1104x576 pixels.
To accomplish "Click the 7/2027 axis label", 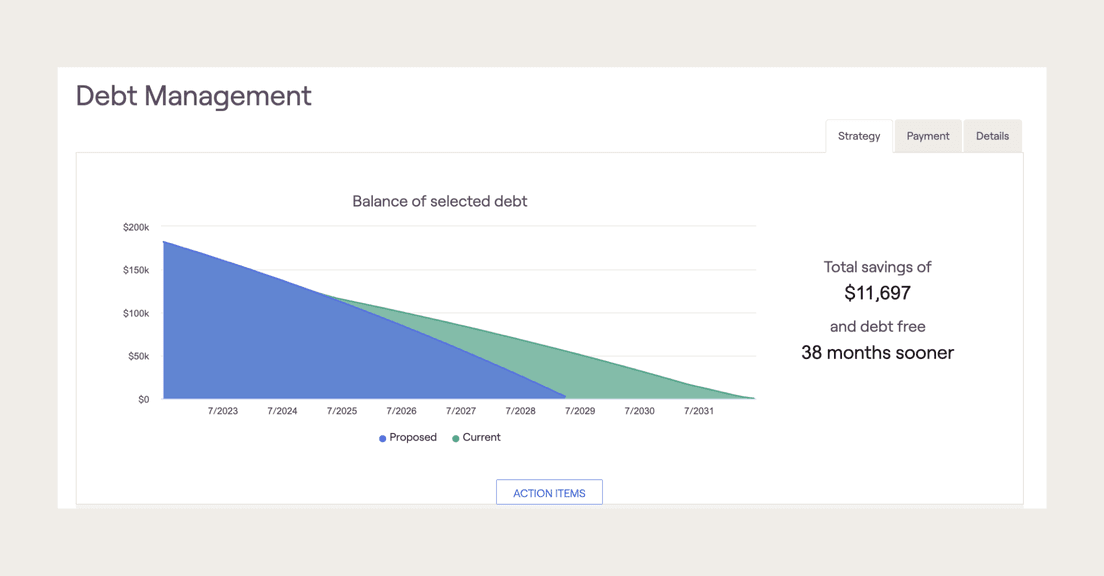I will 460,410.
